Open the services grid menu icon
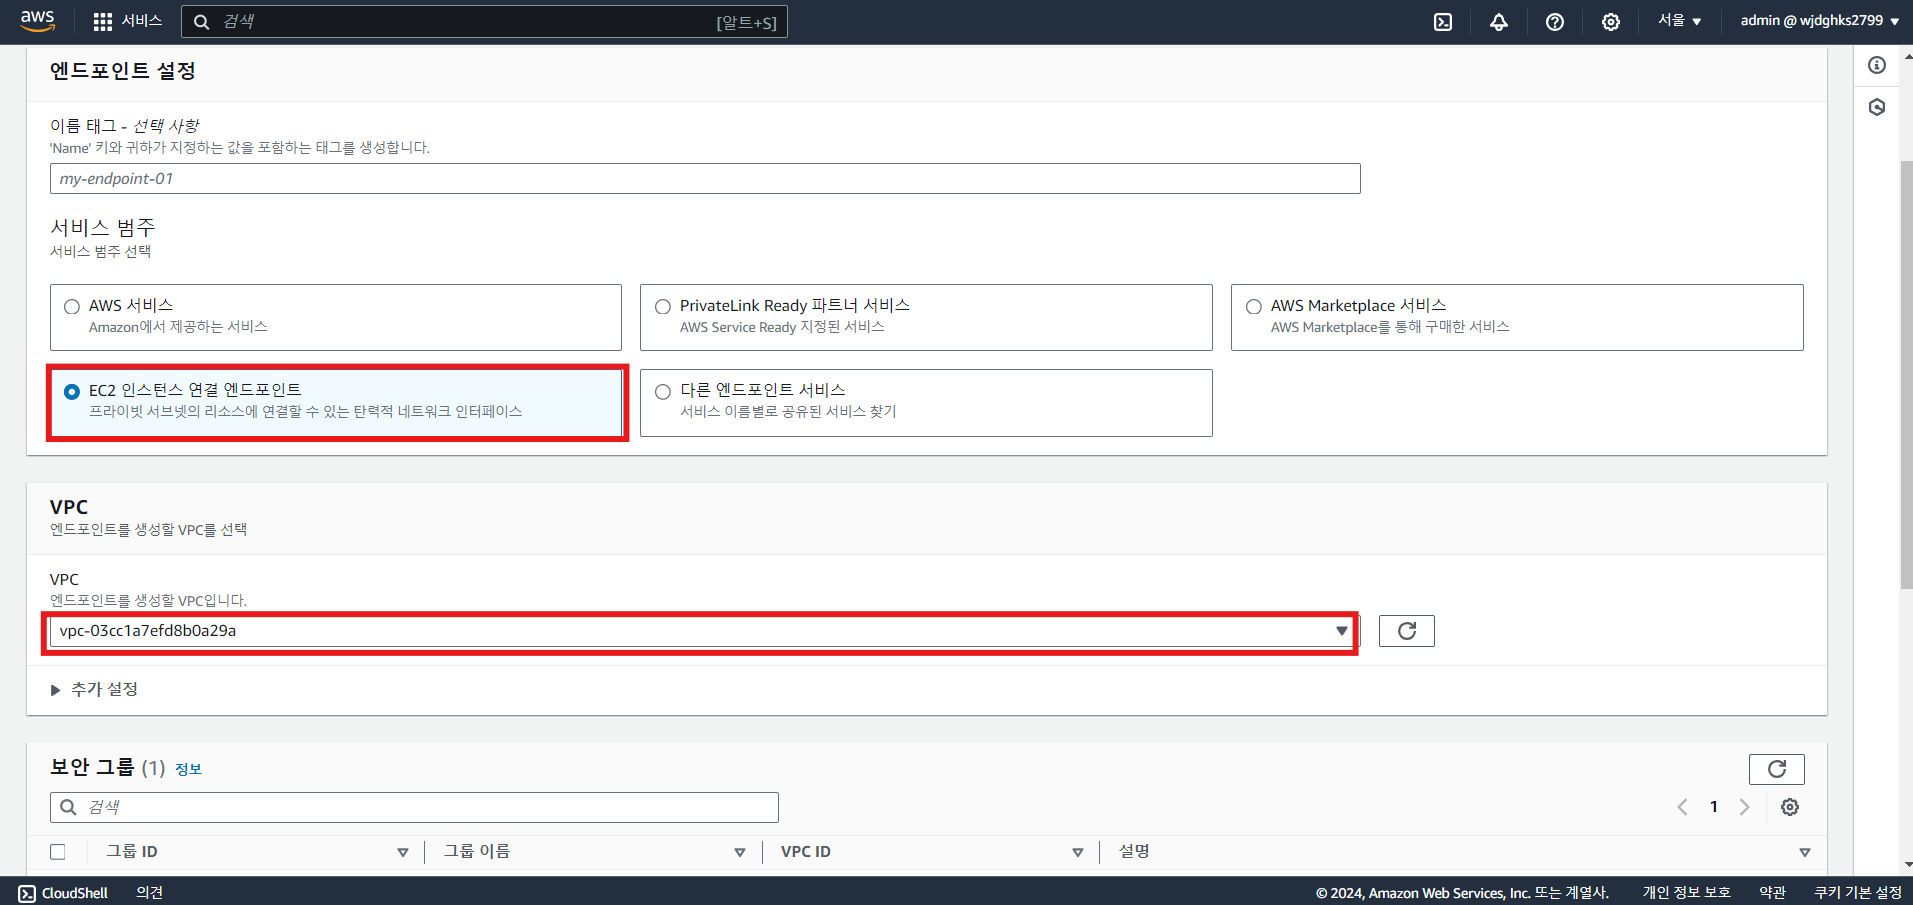The width and height of the screenshot is (1913, 905). tap(102, 22)
